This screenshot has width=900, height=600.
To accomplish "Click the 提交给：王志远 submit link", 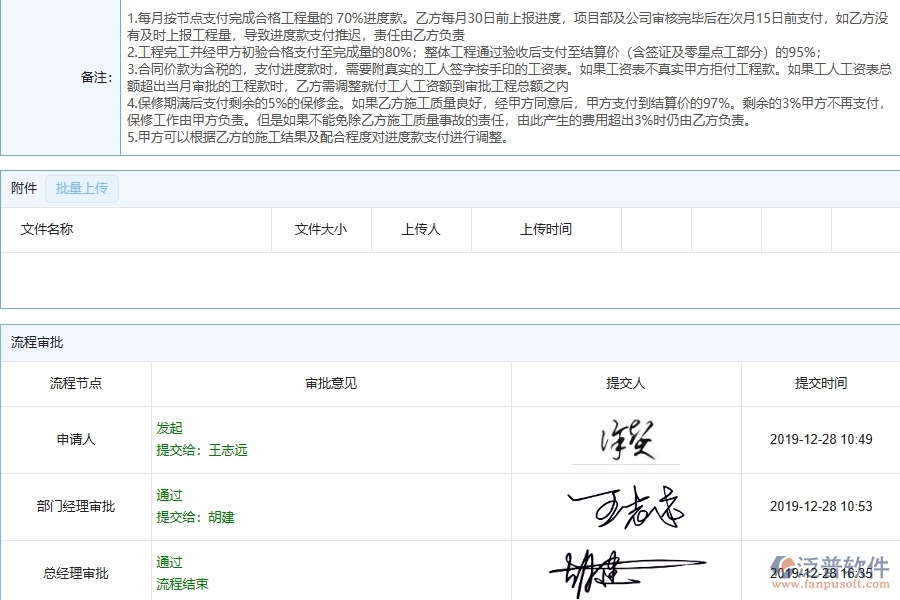I will tap(198, 450).
